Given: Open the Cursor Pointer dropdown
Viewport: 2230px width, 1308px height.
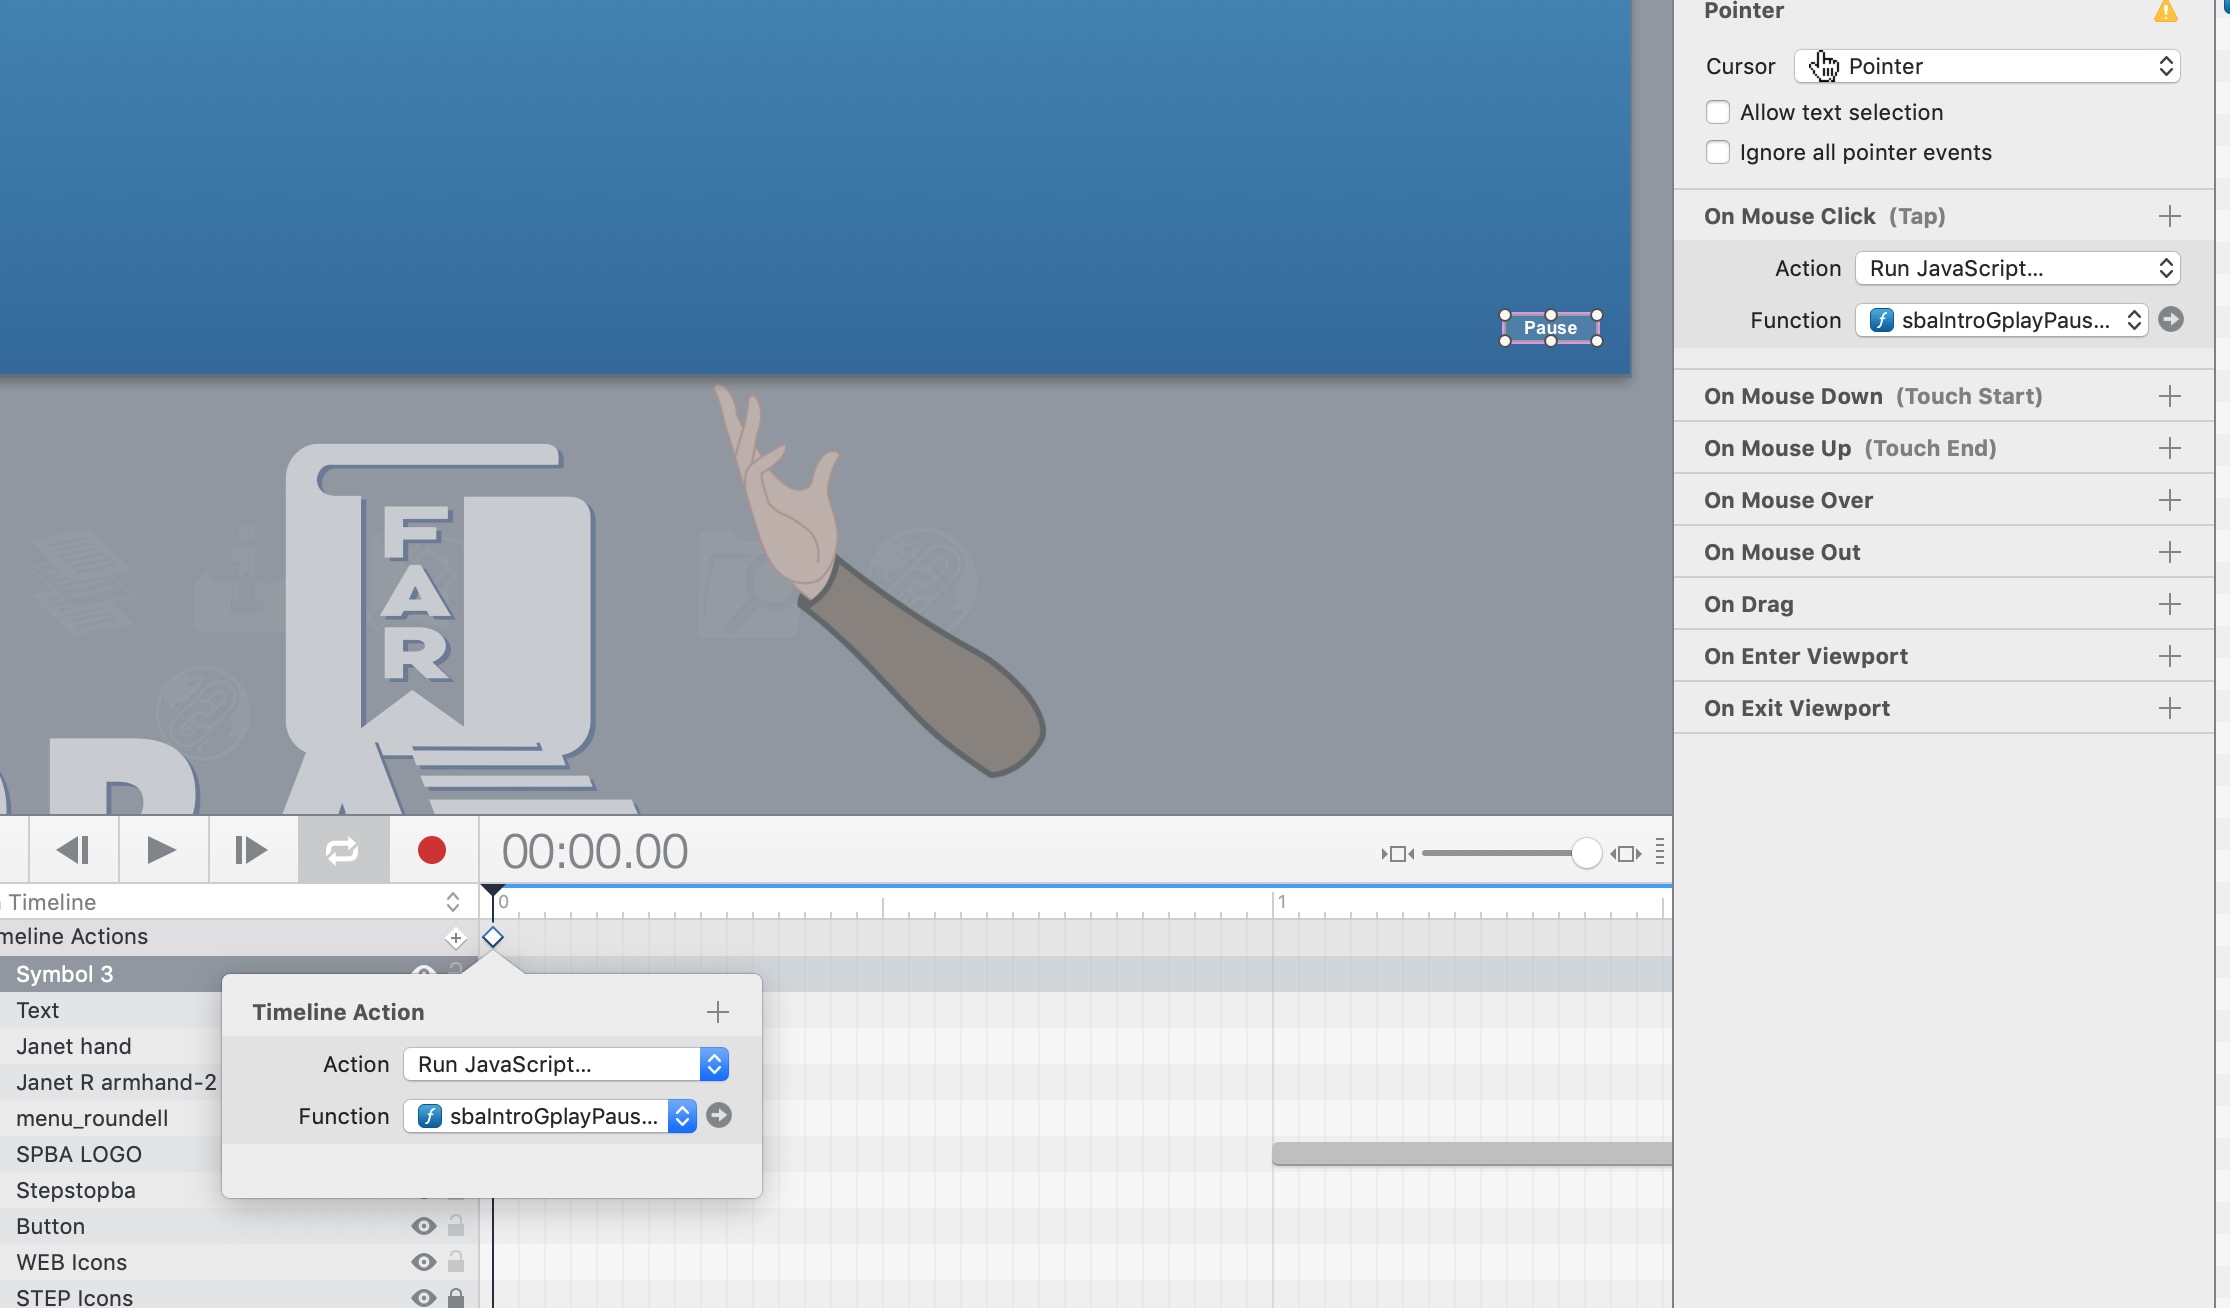Looking at the screenshot, I should click(x=1986, y=66).
